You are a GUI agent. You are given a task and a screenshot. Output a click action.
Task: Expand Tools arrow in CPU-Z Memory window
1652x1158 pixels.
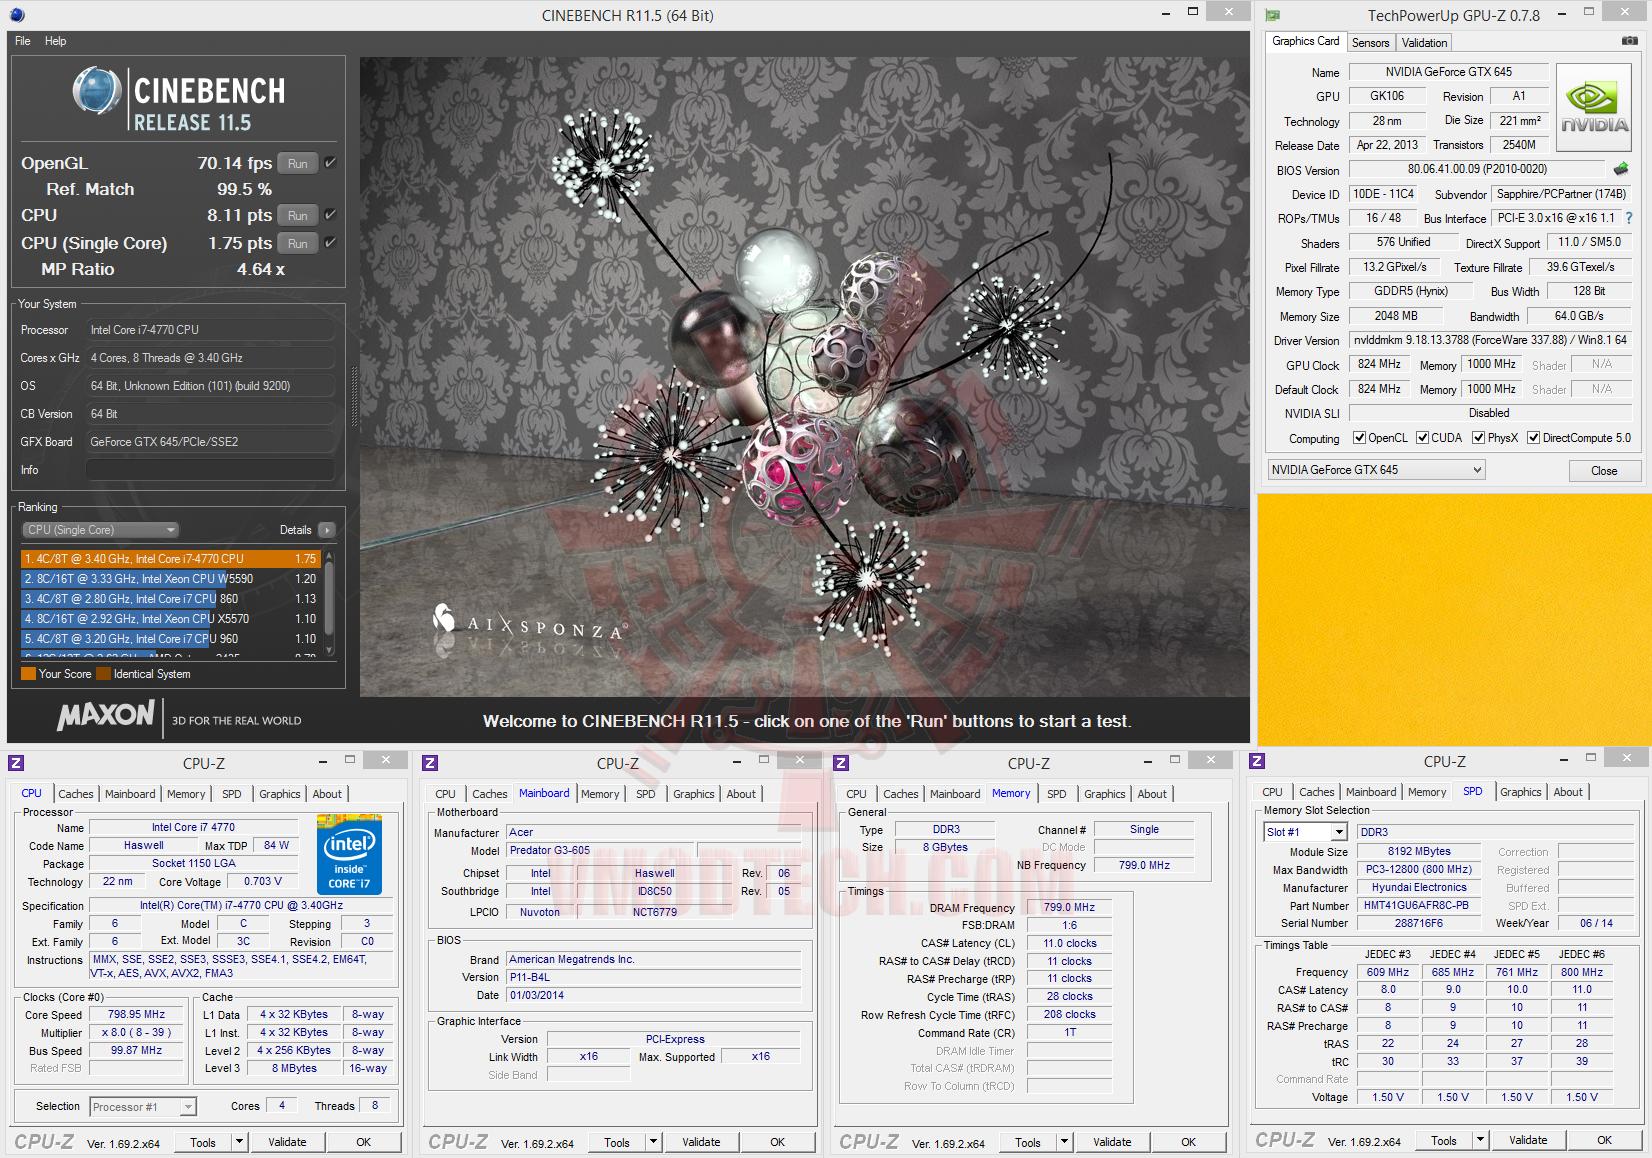click(1064, 1142)
